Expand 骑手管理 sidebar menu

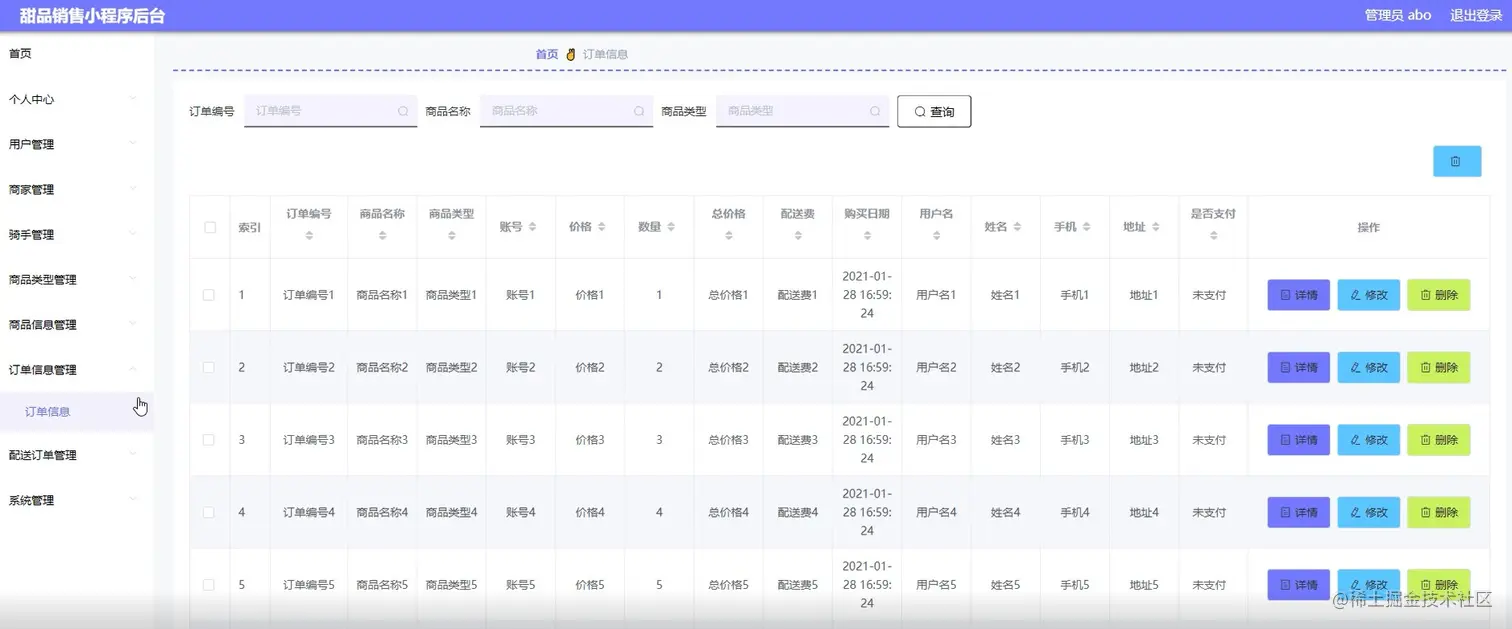[77, 235]
